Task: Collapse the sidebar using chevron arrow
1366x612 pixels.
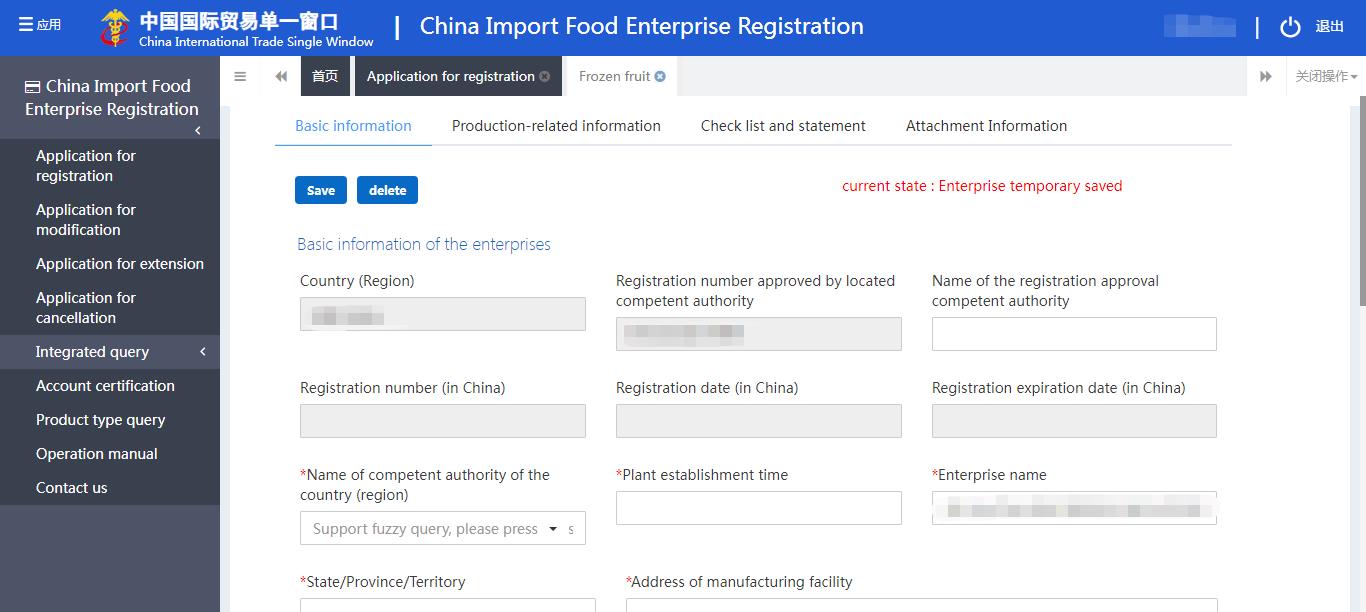Action: click(198, 131)
